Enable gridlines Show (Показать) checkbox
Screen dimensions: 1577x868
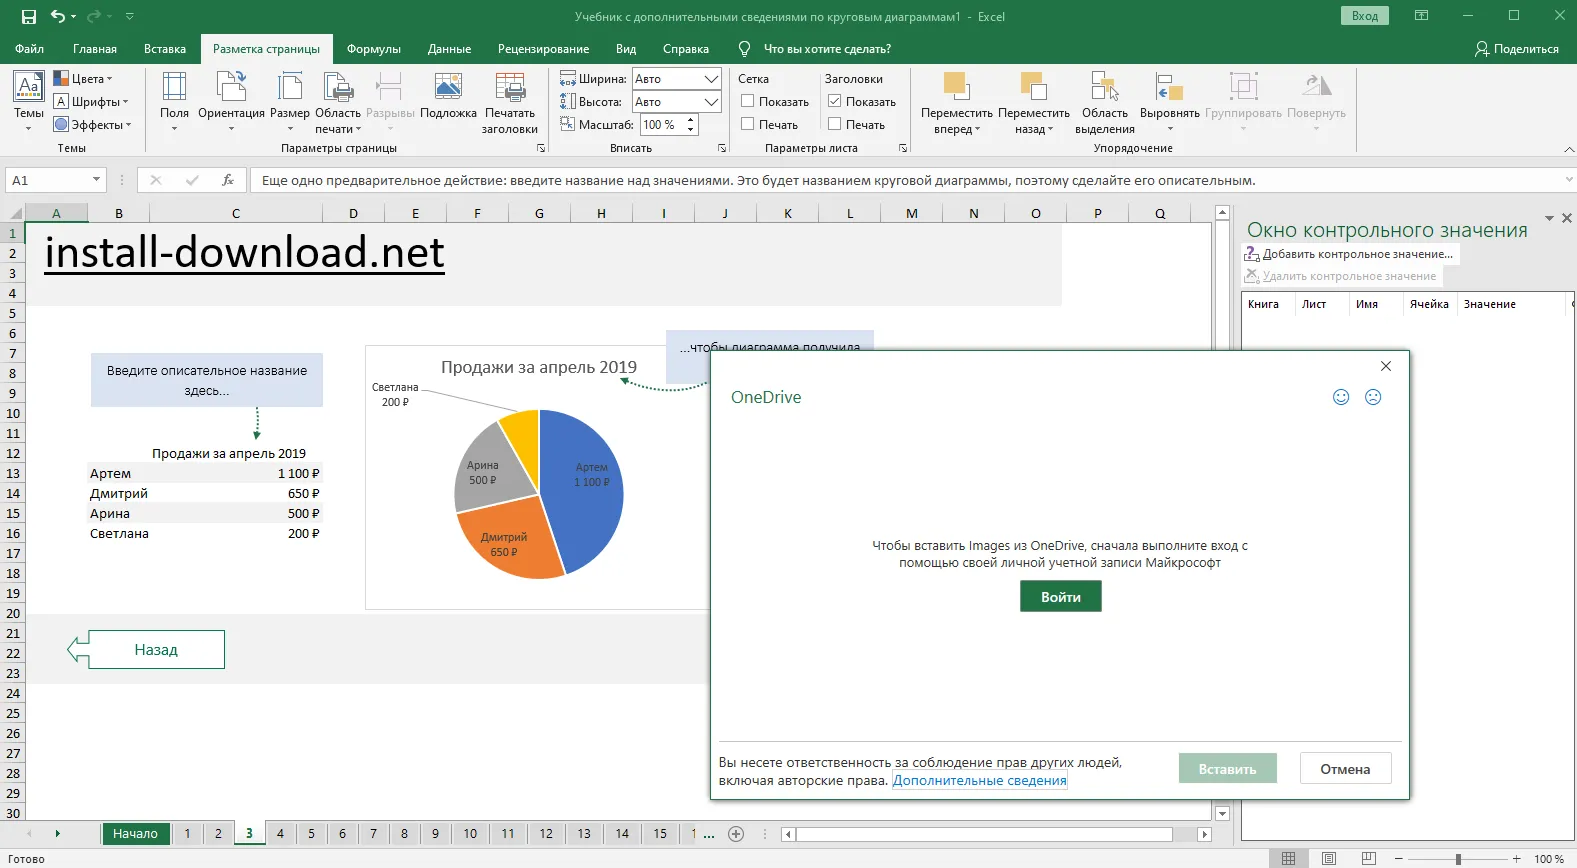tap(748, 101)
